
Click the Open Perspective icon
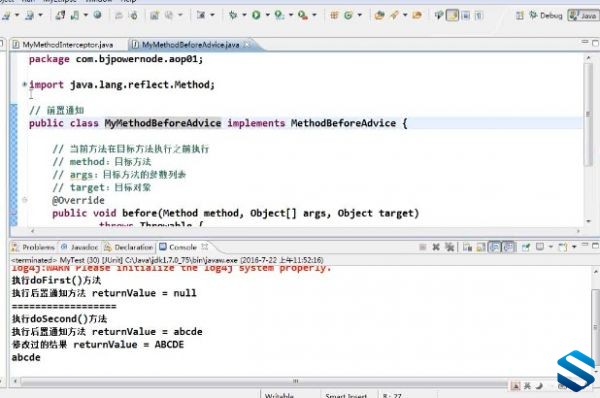(519, 15)
